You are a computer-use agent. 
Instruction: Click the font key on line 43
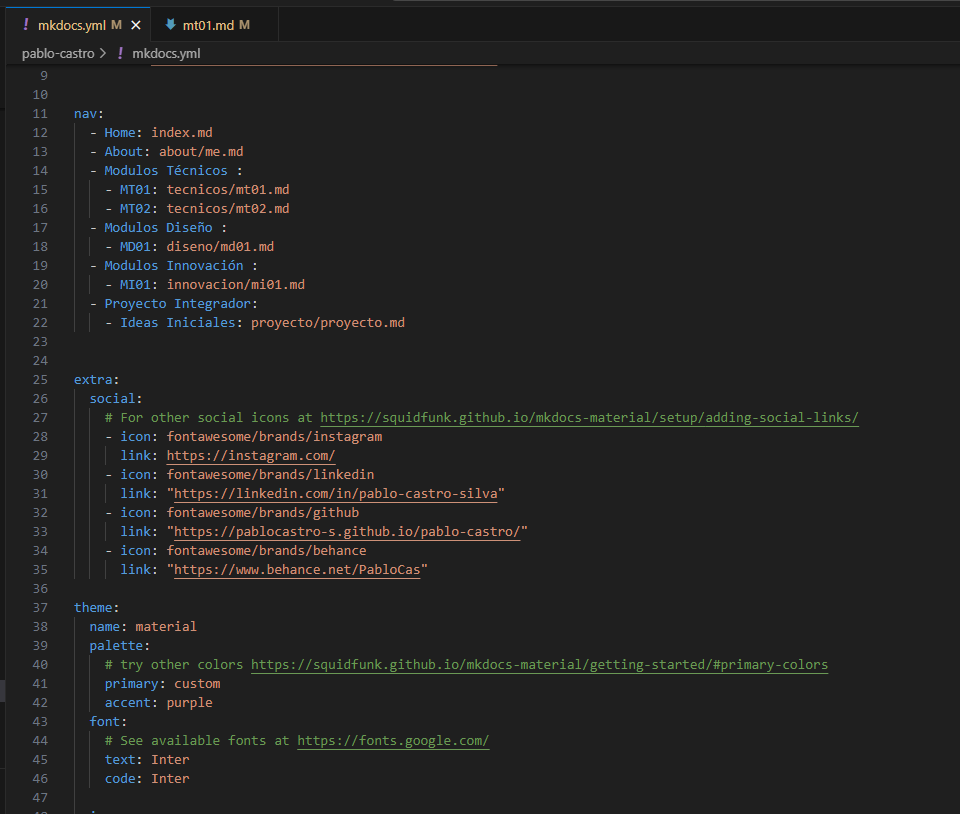[x=105, y=722]
